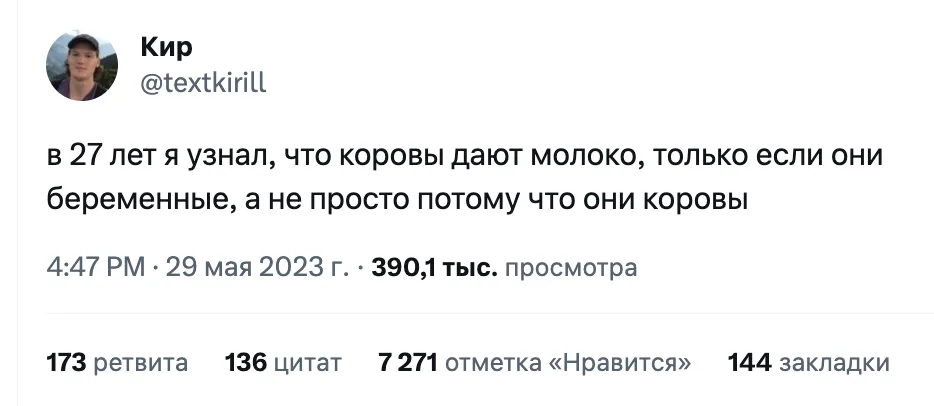Open the цитат list
The image size is (934, 406).
(x=305, y=361)
